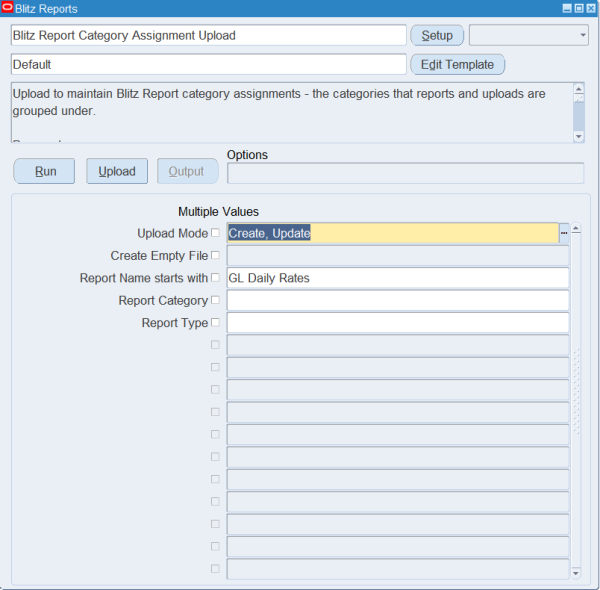This screenshot has height=590, width=600.
Task: Tick the Report Category multiple values checkbox
Action: 215,300
